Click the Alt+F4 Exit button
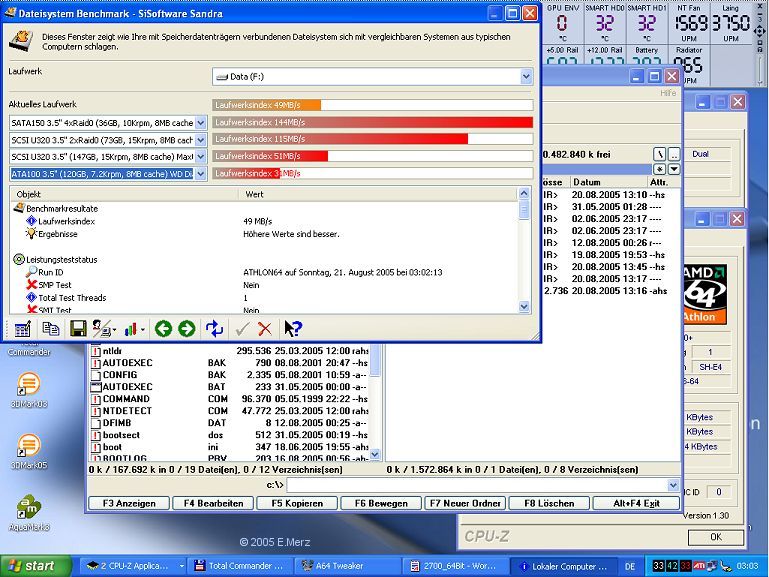The height and width of the screenshot is (577, 769). 636,503
